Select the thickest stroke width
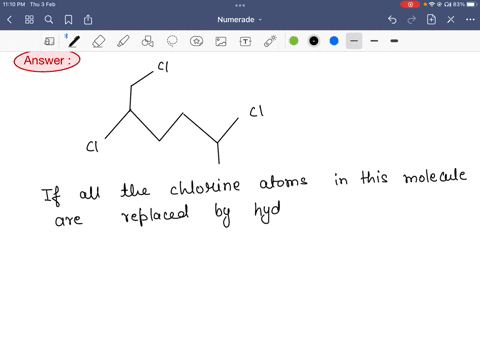 point(394,41)
